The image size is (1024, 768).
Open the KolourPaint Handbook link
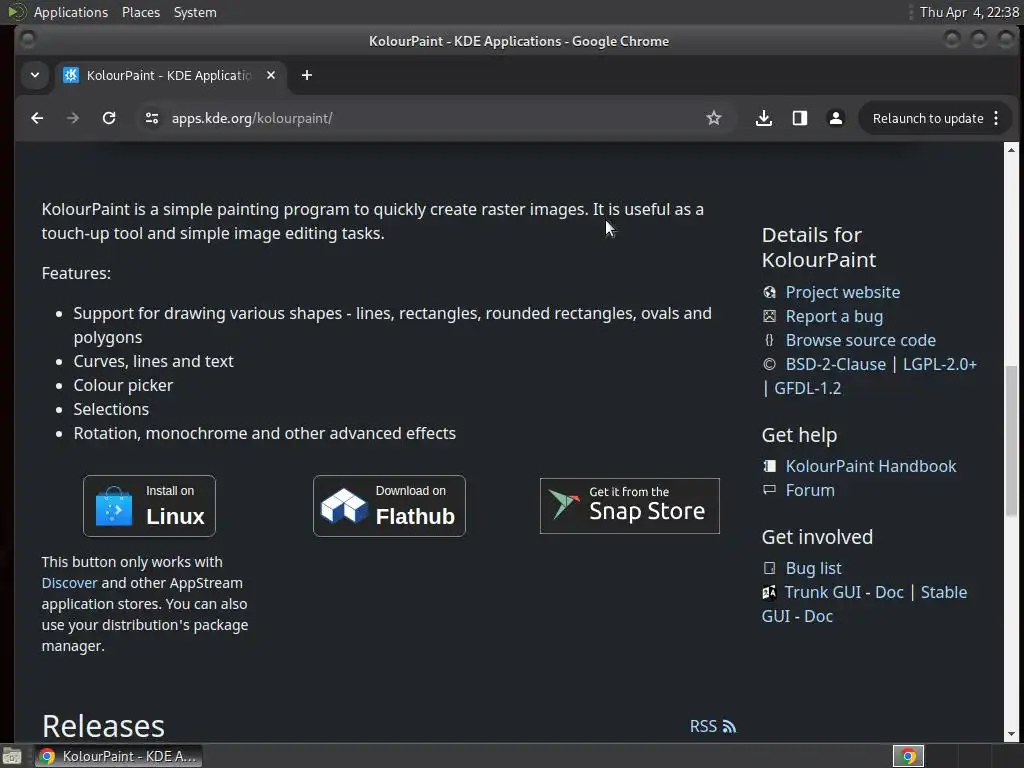tap(871, 466)
